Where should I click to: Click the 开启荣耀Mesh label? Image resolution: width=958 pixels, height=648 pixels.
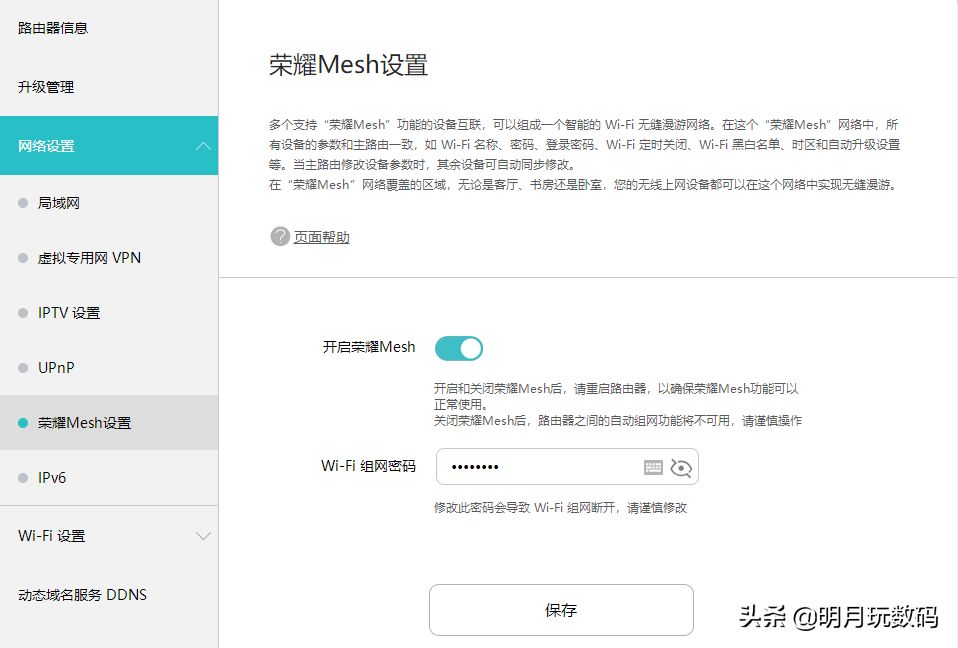pos(369,347)
